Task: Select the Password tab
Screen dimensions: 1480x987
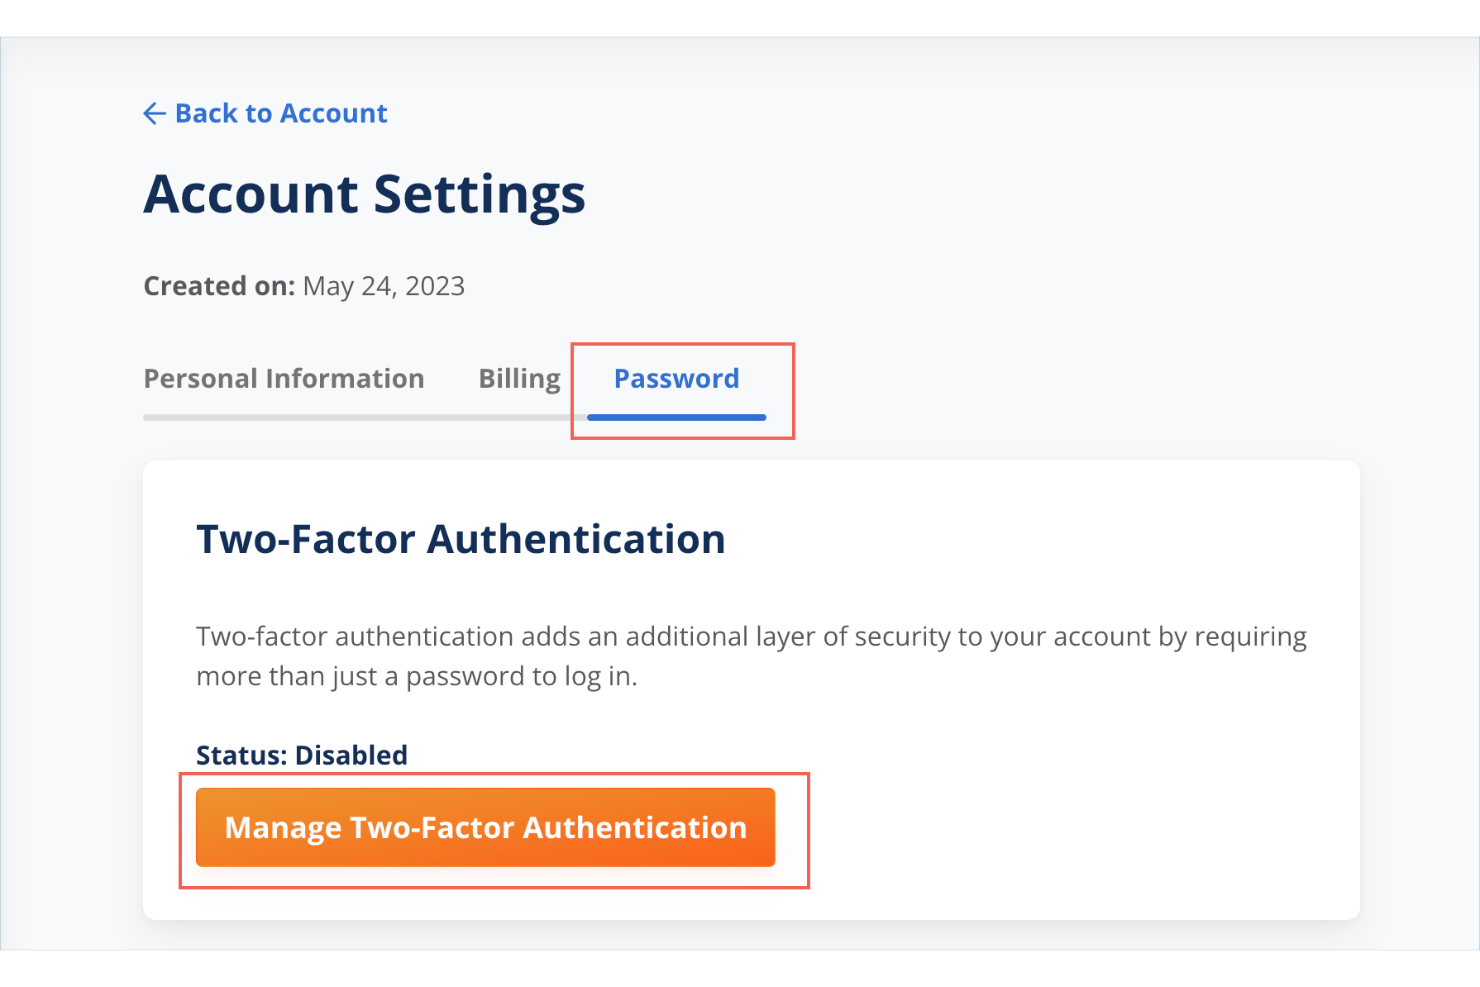Action: (x=676, y=379)
